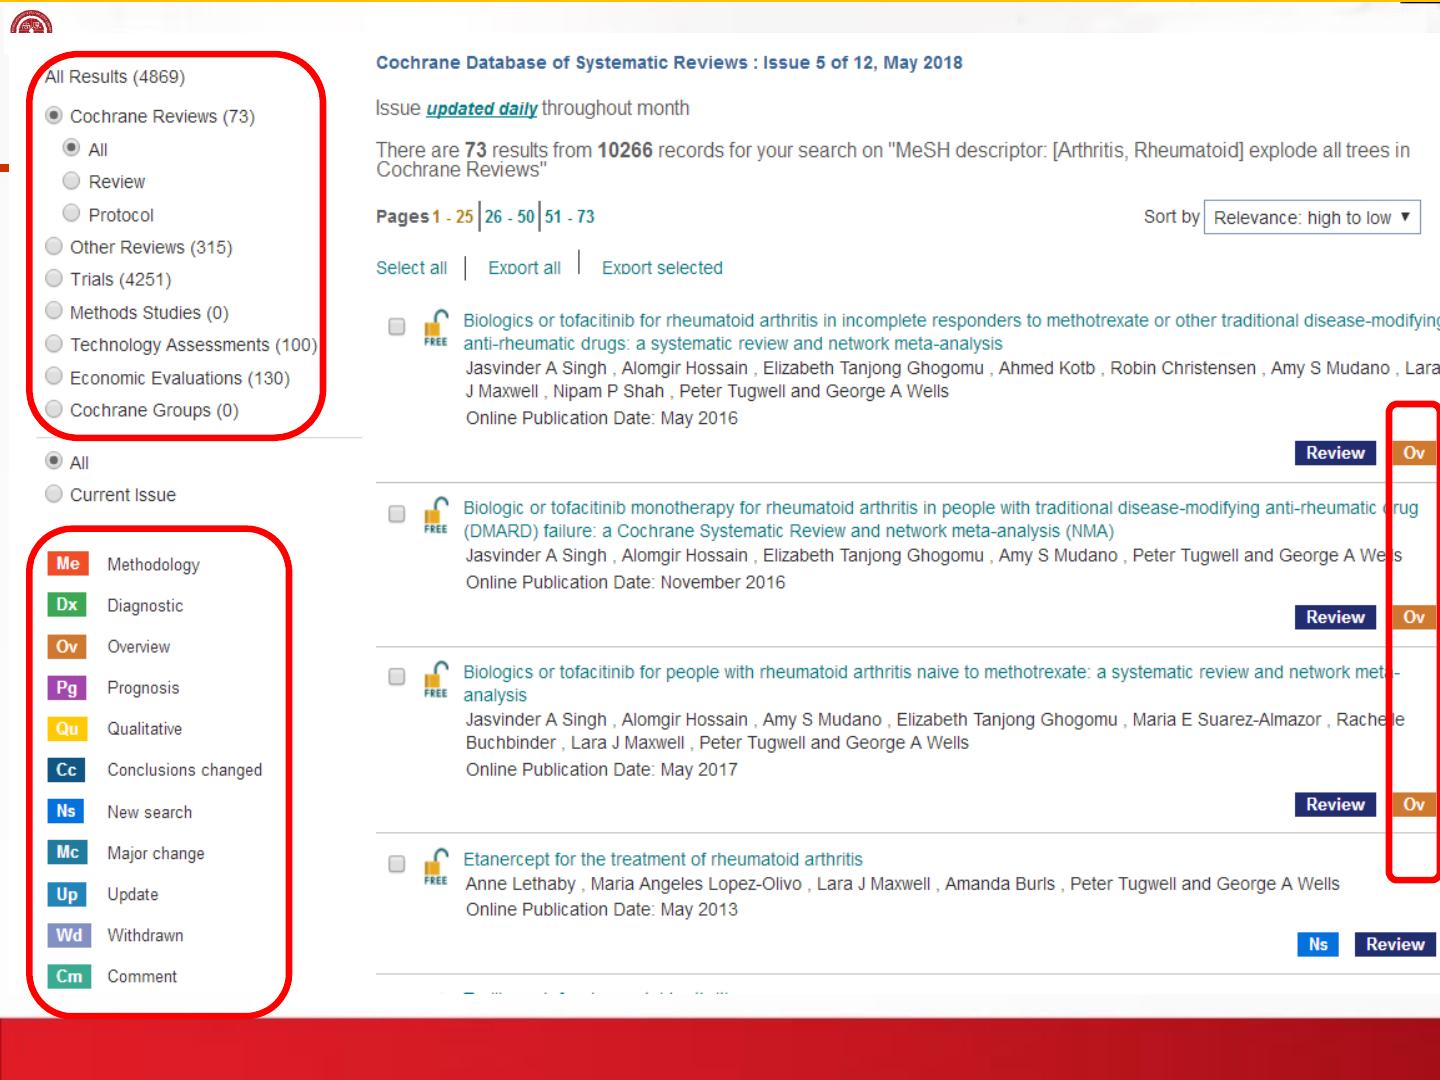Click the Export all link
This screenshot has height=1080, width=1440.
tap(524, 268)
